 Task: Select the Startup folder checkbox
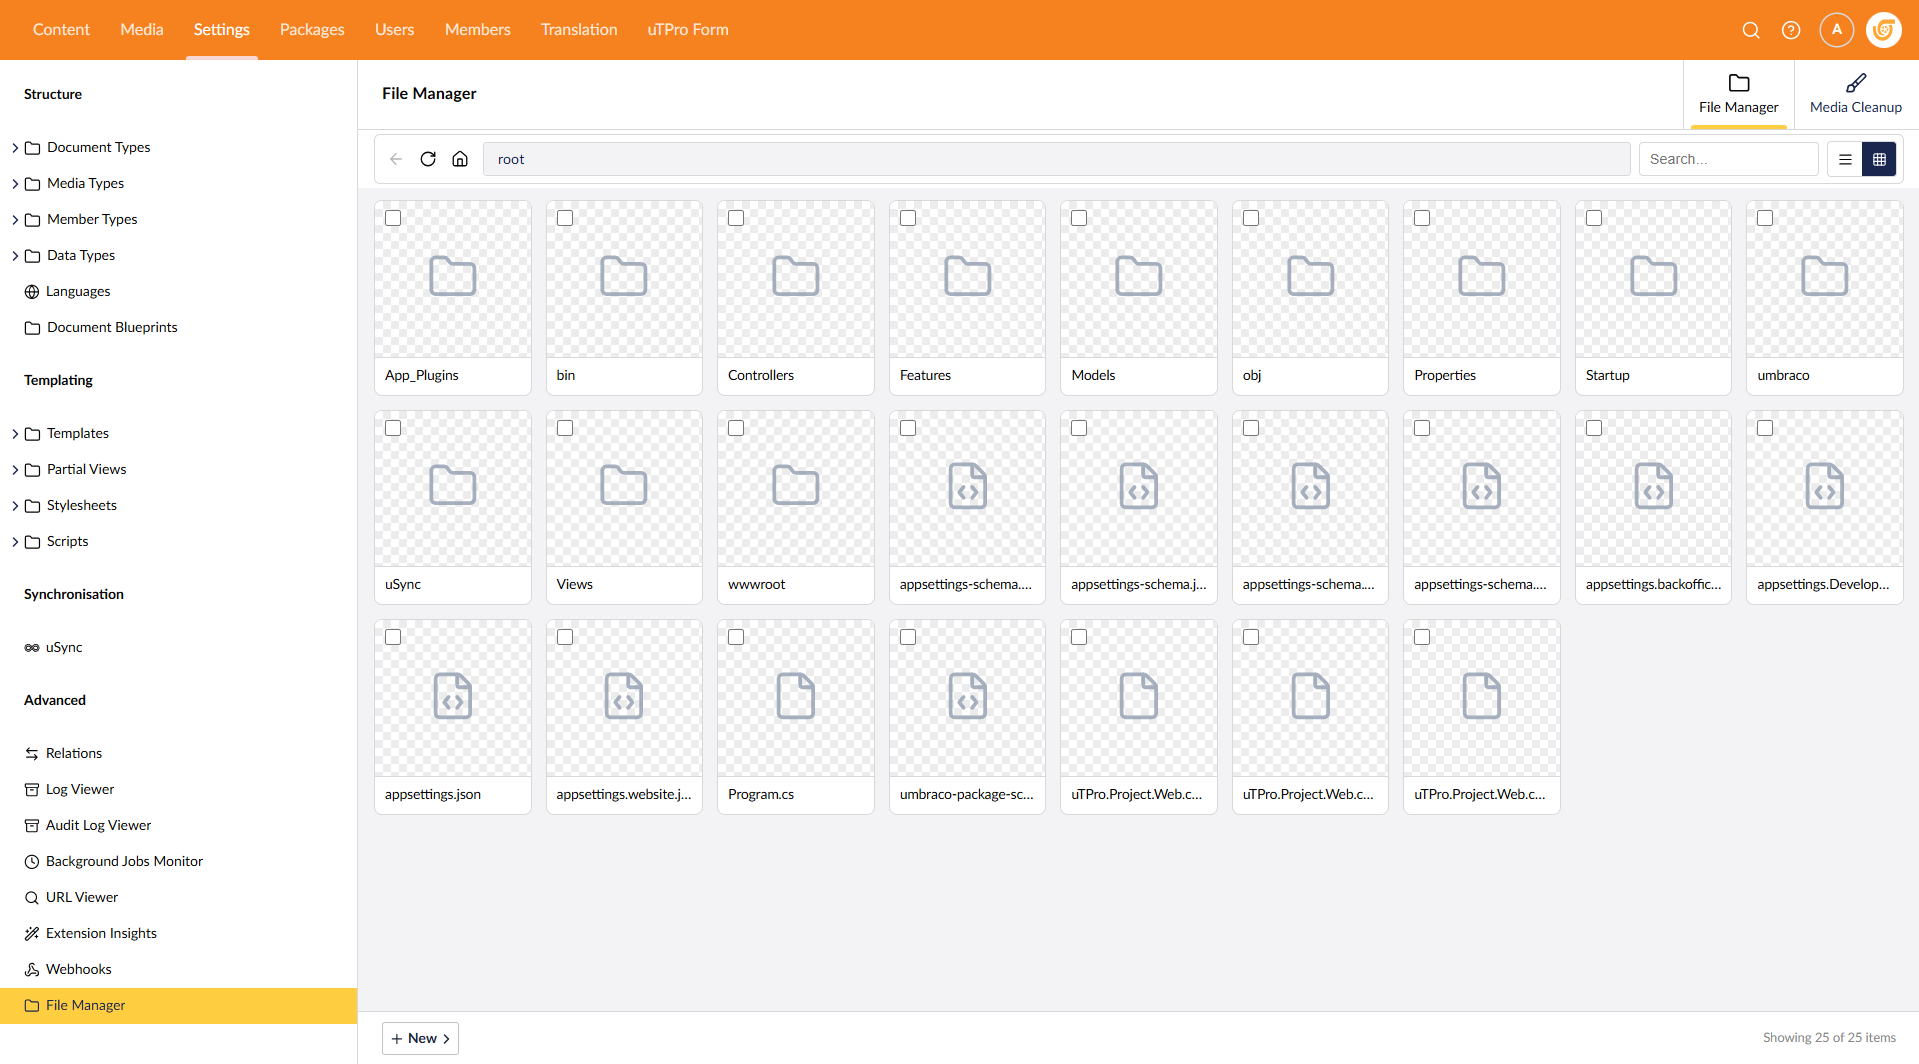pyautogui.click(x=1594, y=218)
